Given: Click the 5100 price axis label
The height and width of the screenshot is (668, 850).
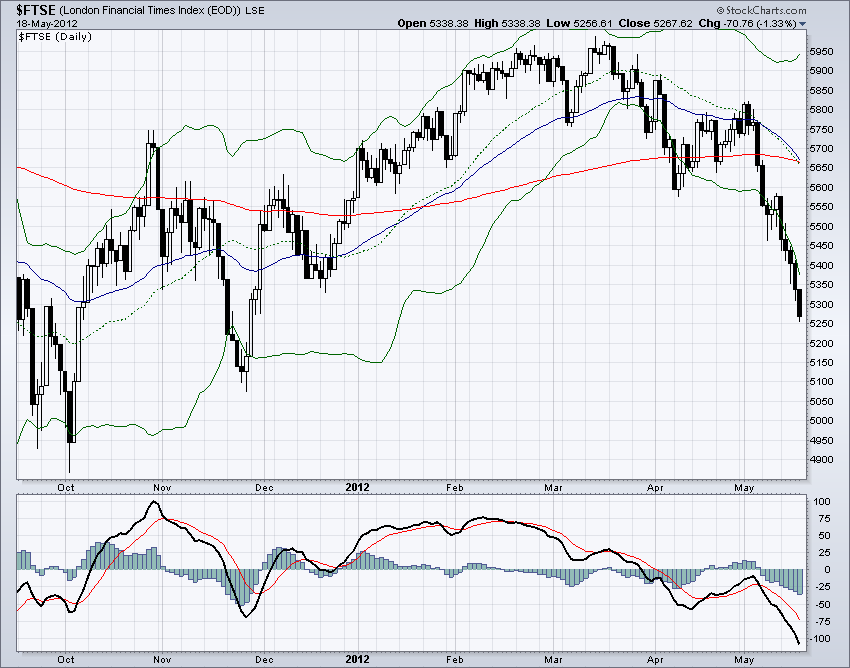Looking at the screenshot, I should [821, 382].
